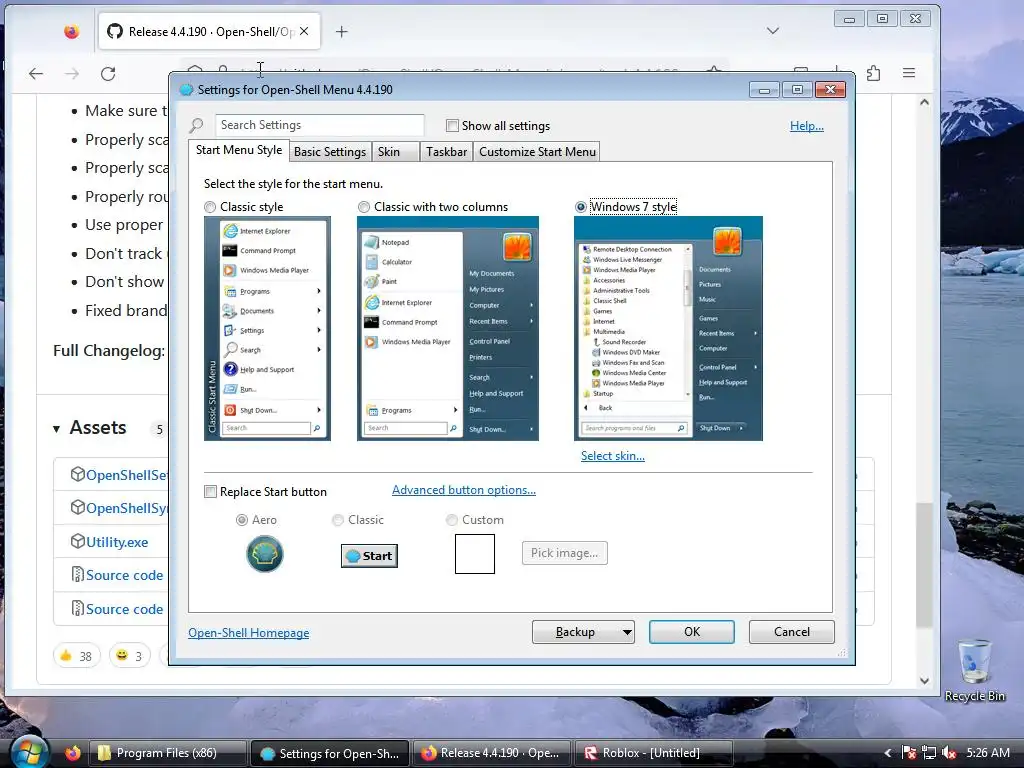This screenshot has width=1024, height=768.
Task: Click the Search Settings input field
Action: tap(319, 125)
